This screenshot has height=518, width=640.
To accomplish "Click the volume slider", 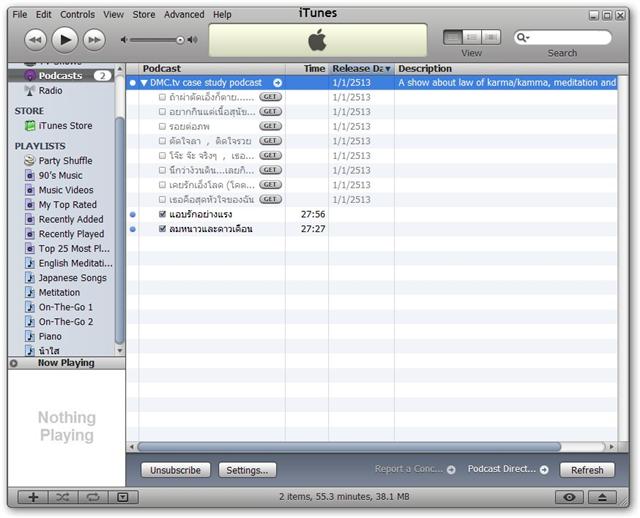I will 155,40.
